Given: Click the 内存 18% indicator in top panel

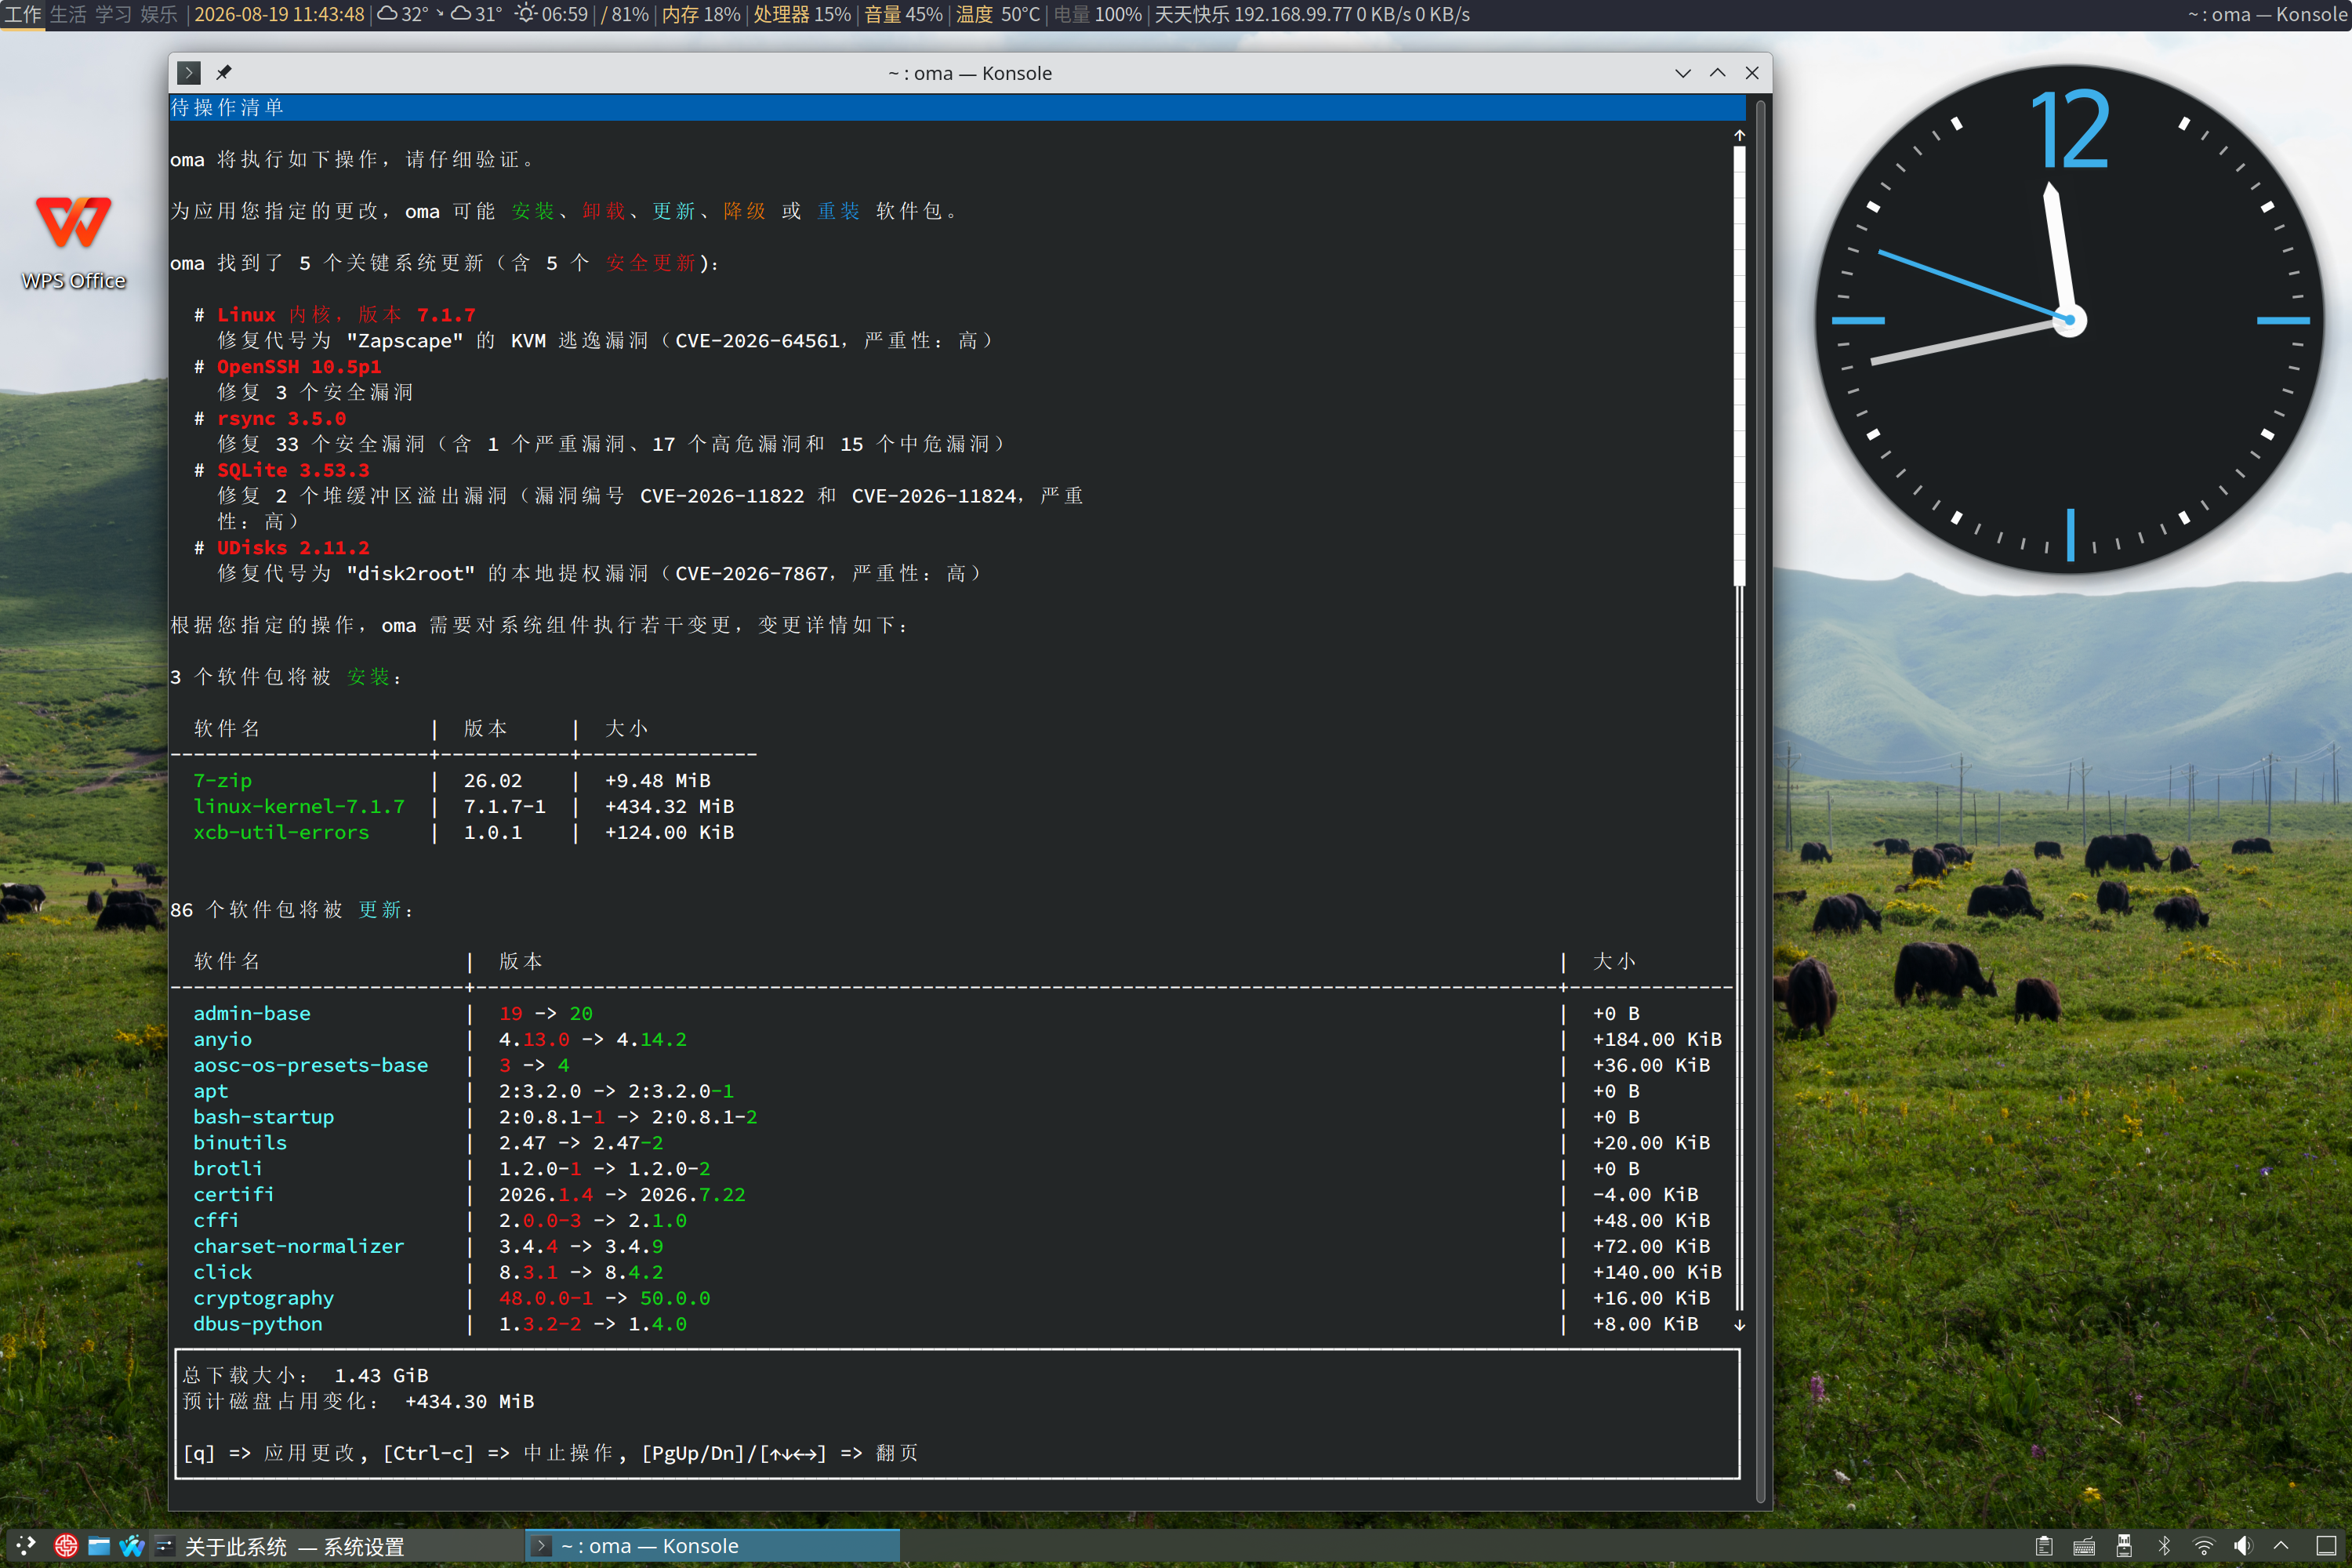Looking at the screenshot, I should tap(701, 14).
